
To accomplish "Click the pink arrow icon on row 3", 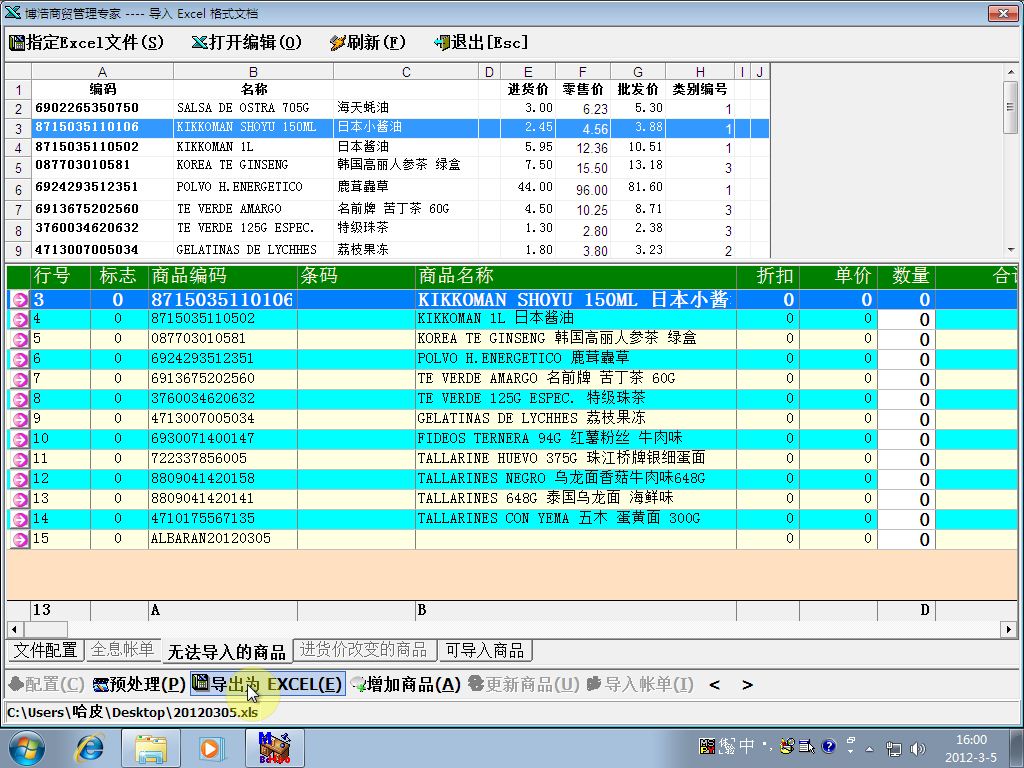I will tap(20, 300).
